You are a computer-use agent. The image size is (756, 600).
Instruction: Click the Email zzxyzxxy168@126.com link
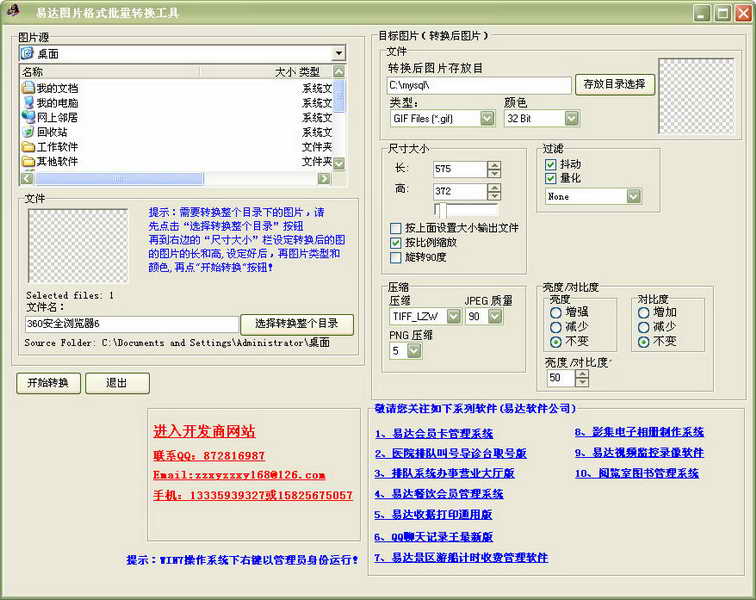point(239,475)
